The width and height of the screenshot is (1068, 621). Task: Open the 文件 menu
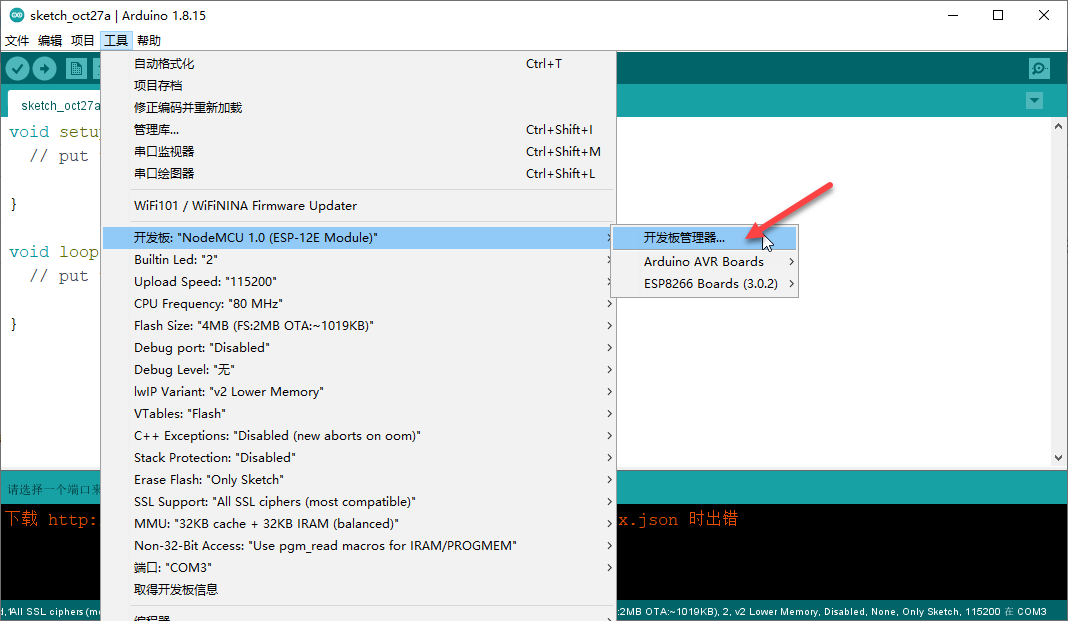click(17, 40)
